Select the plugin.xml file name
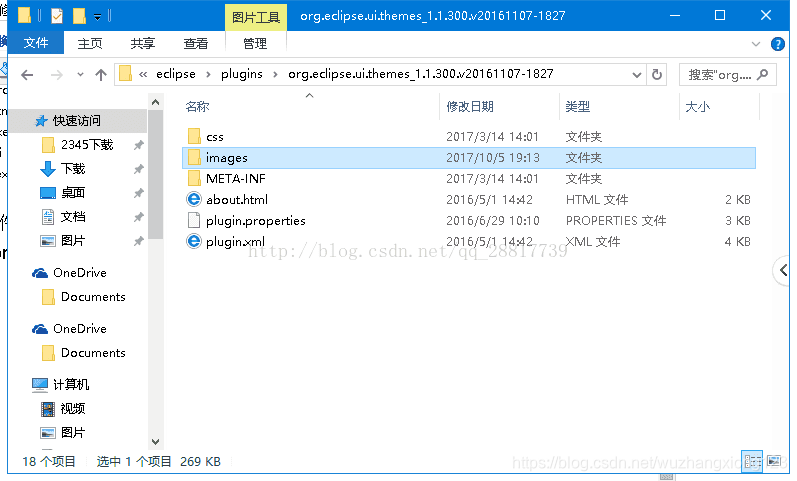The image size is (797, 481). (x=235, y=242)
